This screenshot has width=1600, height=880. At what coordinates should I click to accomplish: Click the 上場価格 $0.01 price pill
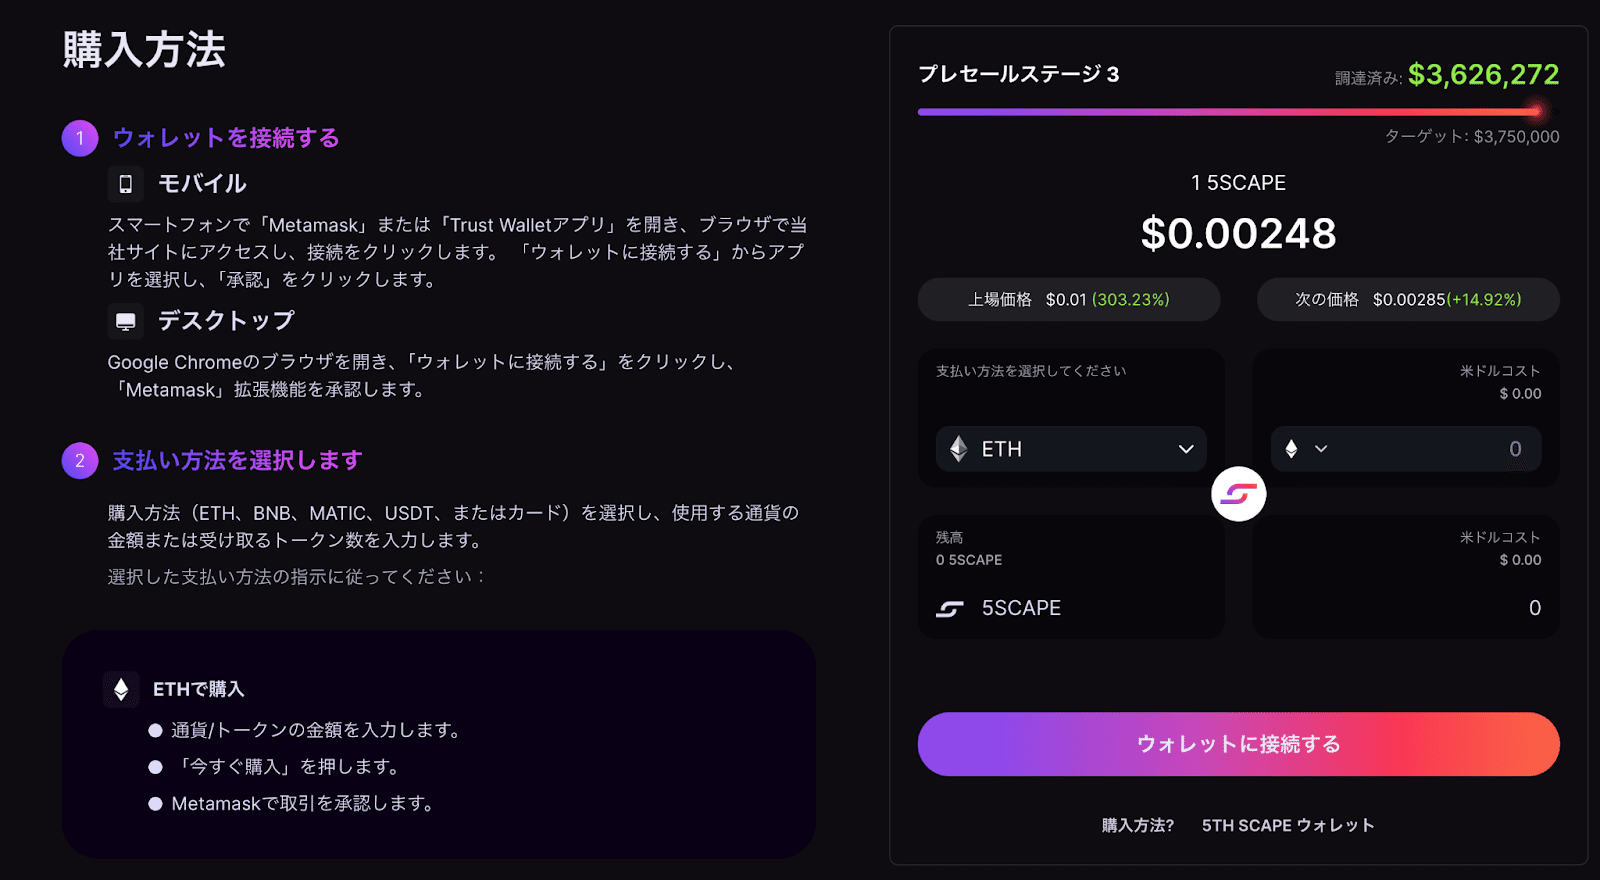(1069, 300)
